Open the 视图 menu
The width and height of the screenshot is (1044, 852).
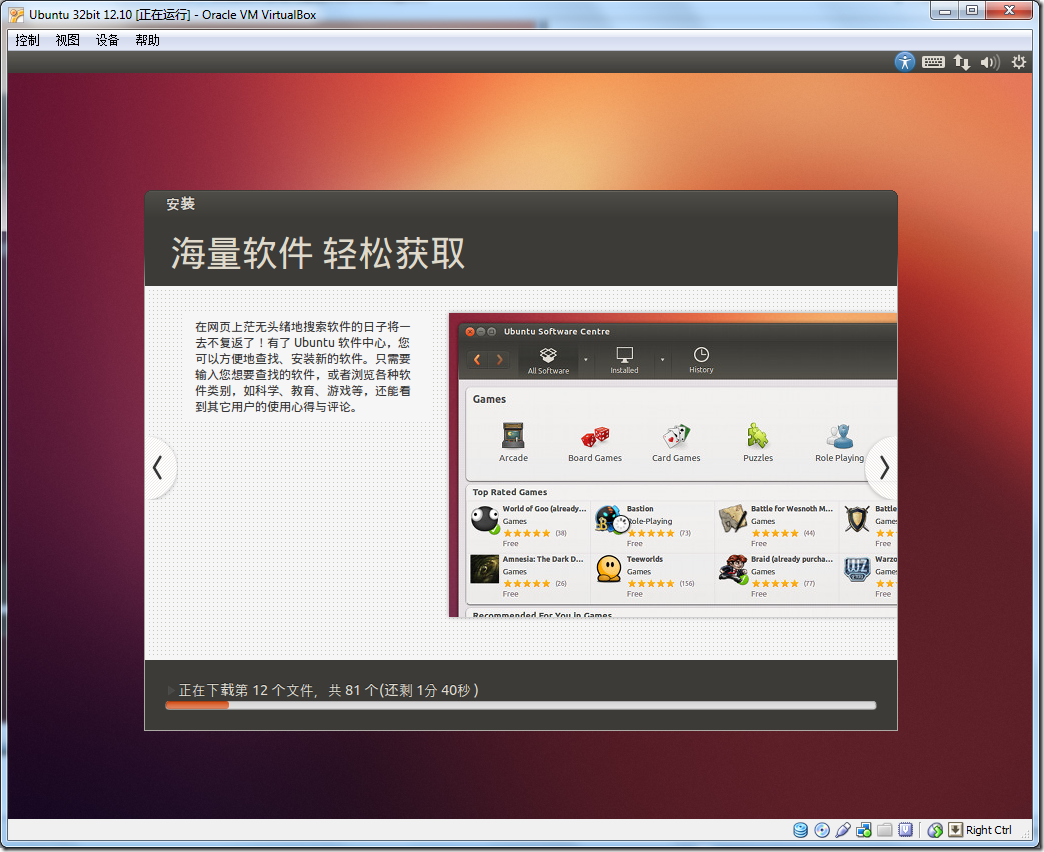click(67, 40)
